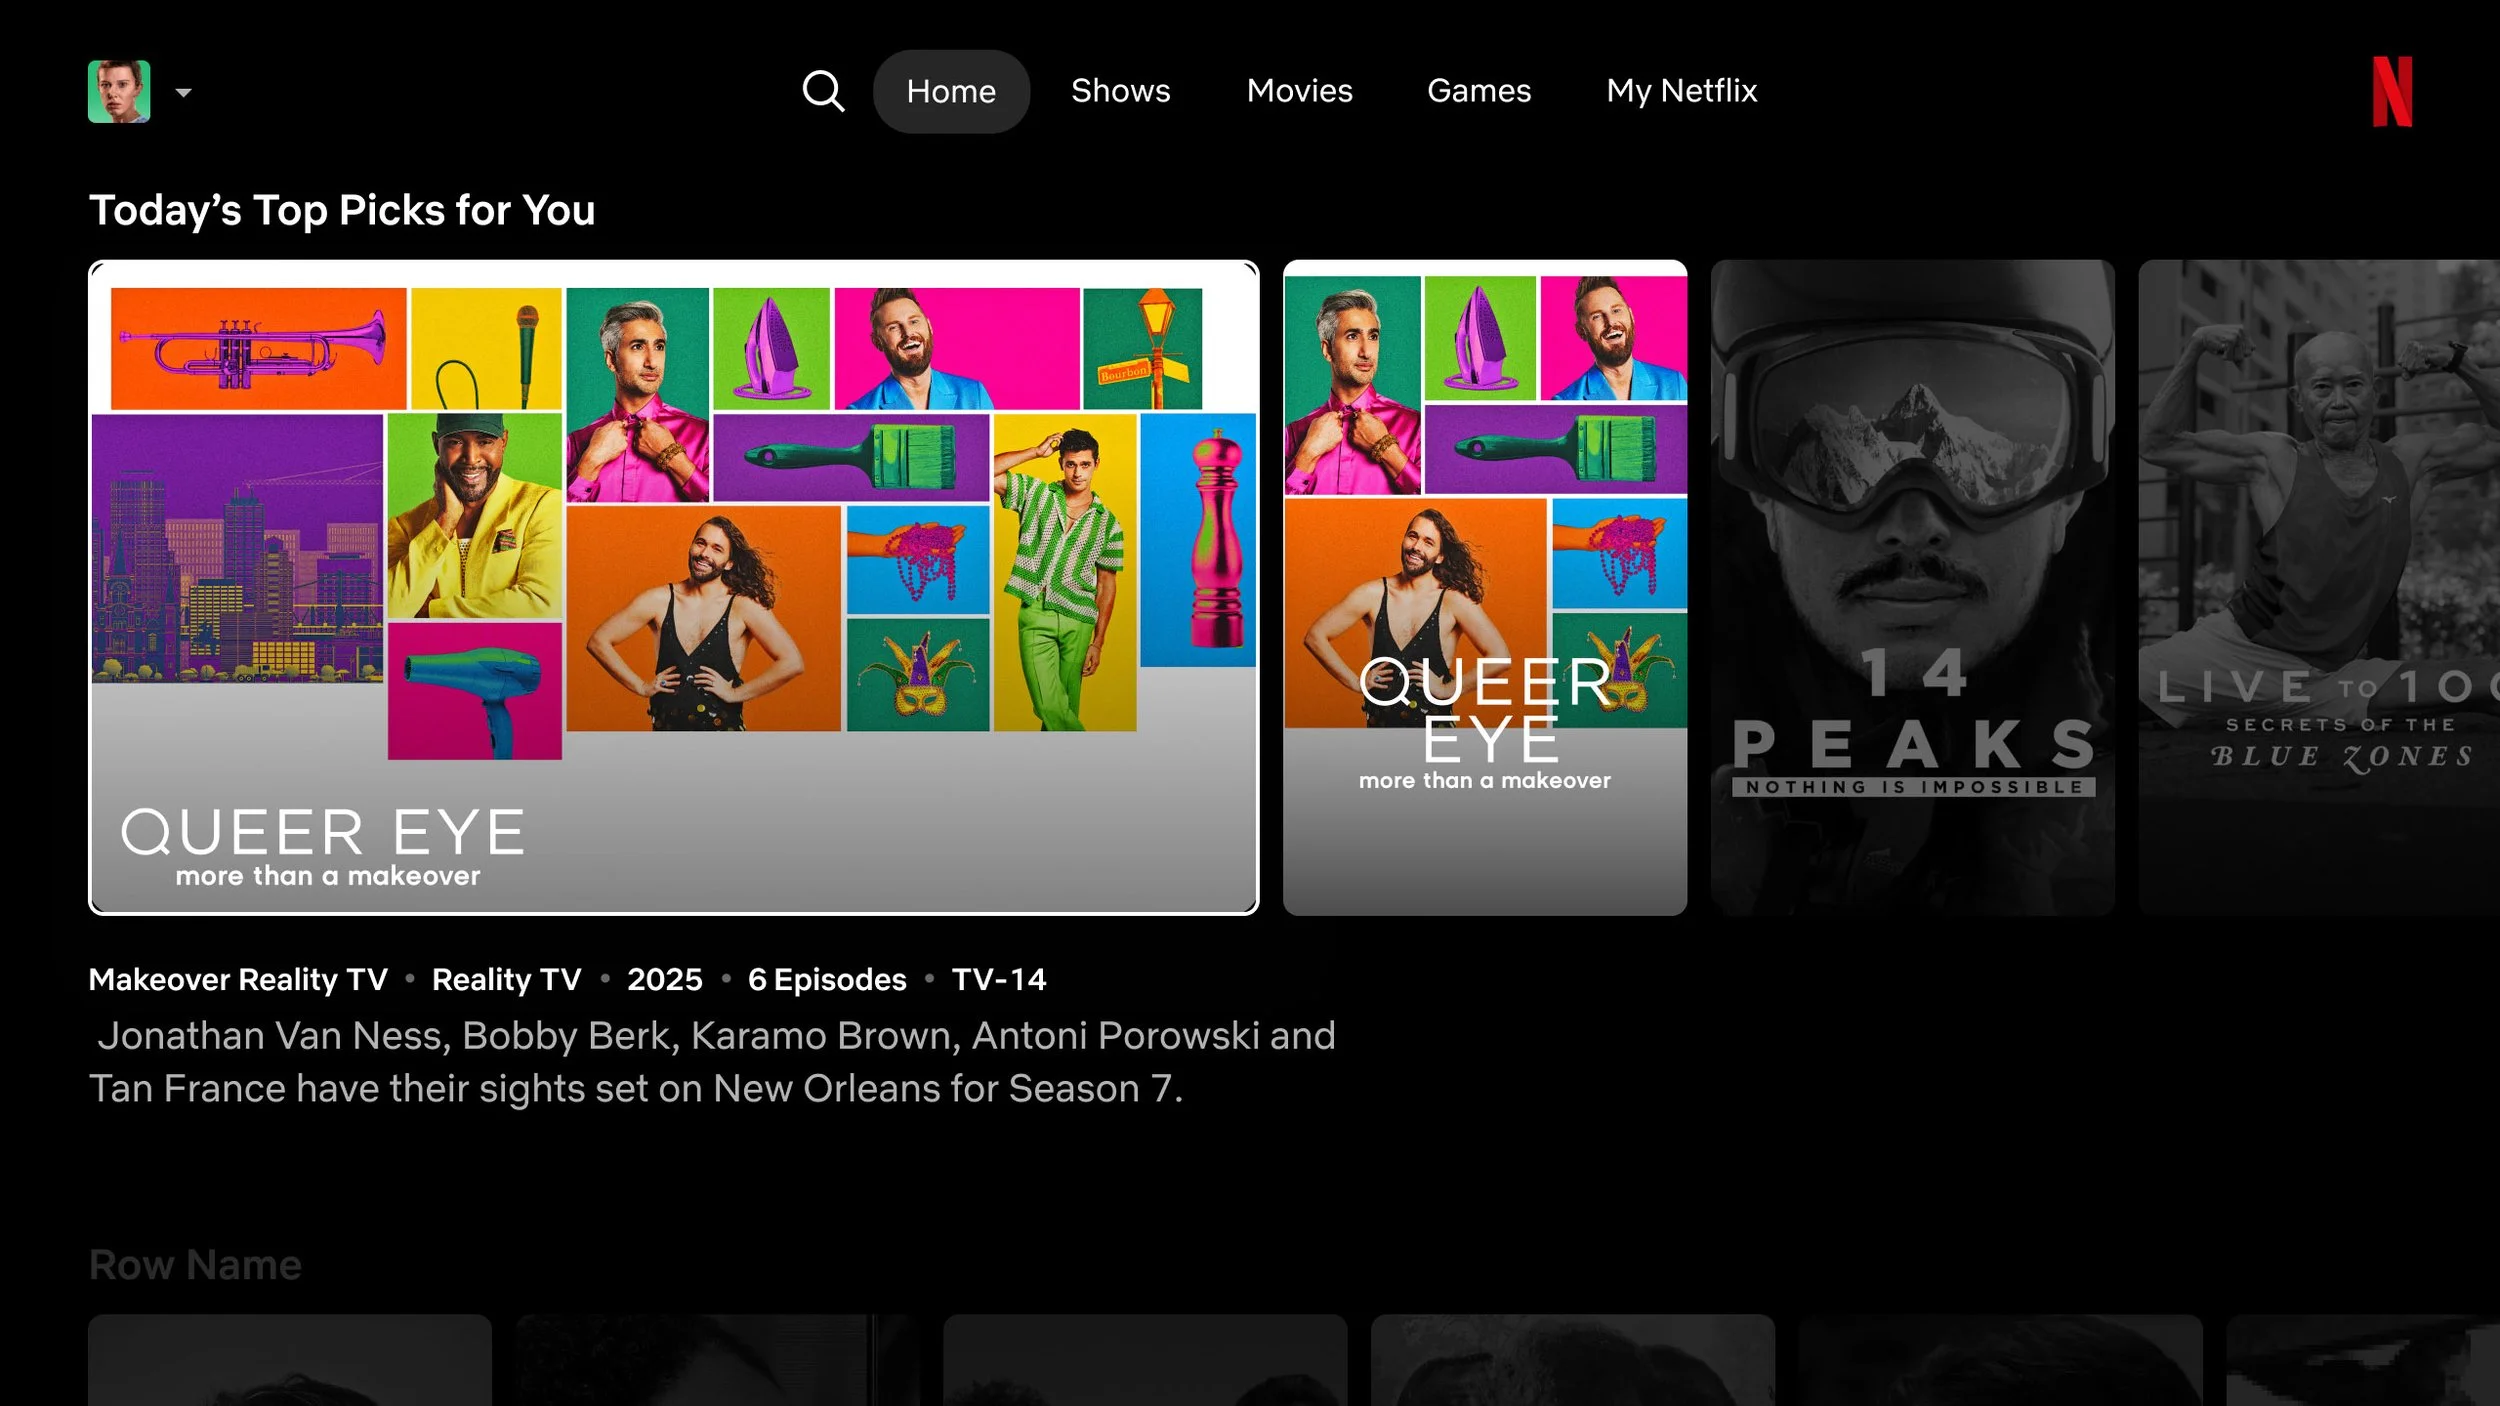Switch to the Shows tab

click(1120, 91)
